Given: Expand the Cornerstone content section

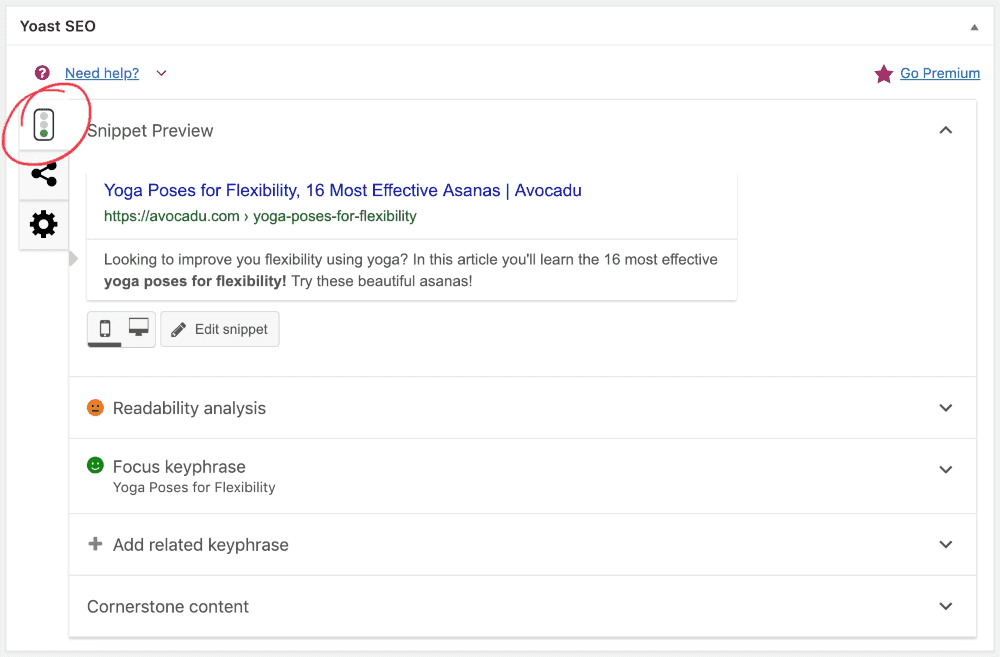Looking at the screenshot, I should point(946,606).
